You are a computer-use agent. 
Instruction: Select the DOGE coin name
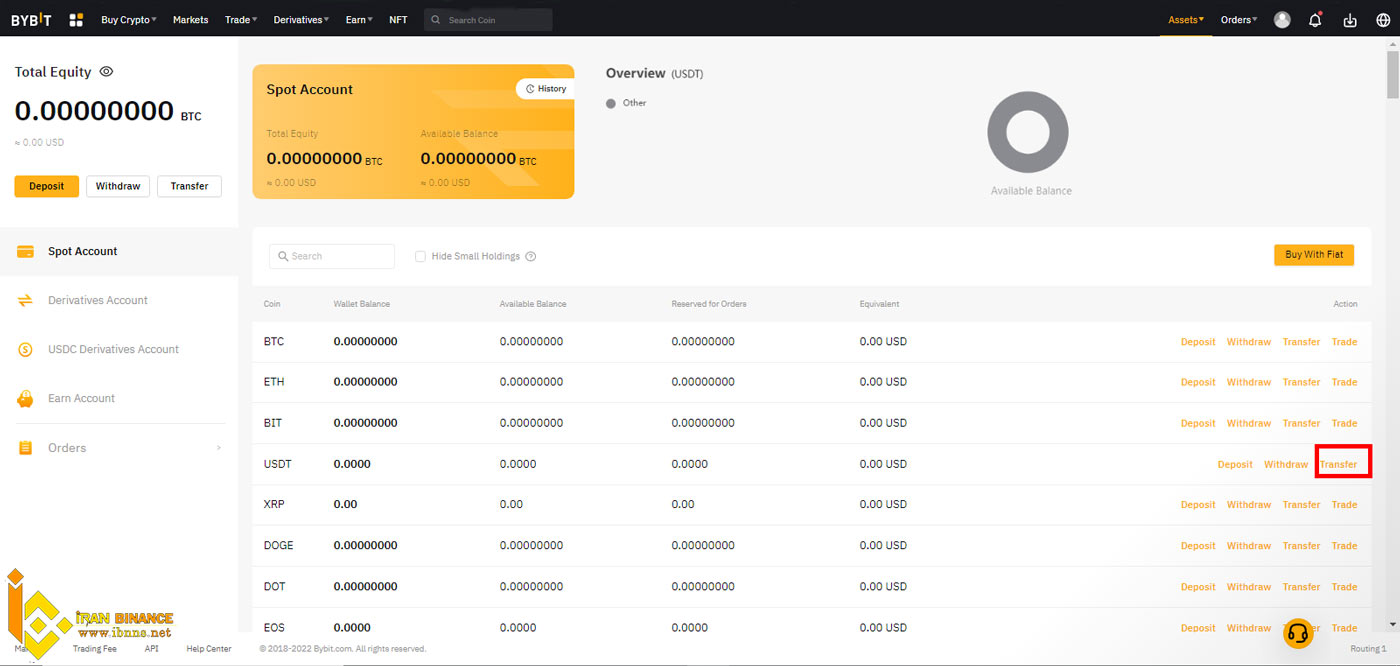coord(279,546)
